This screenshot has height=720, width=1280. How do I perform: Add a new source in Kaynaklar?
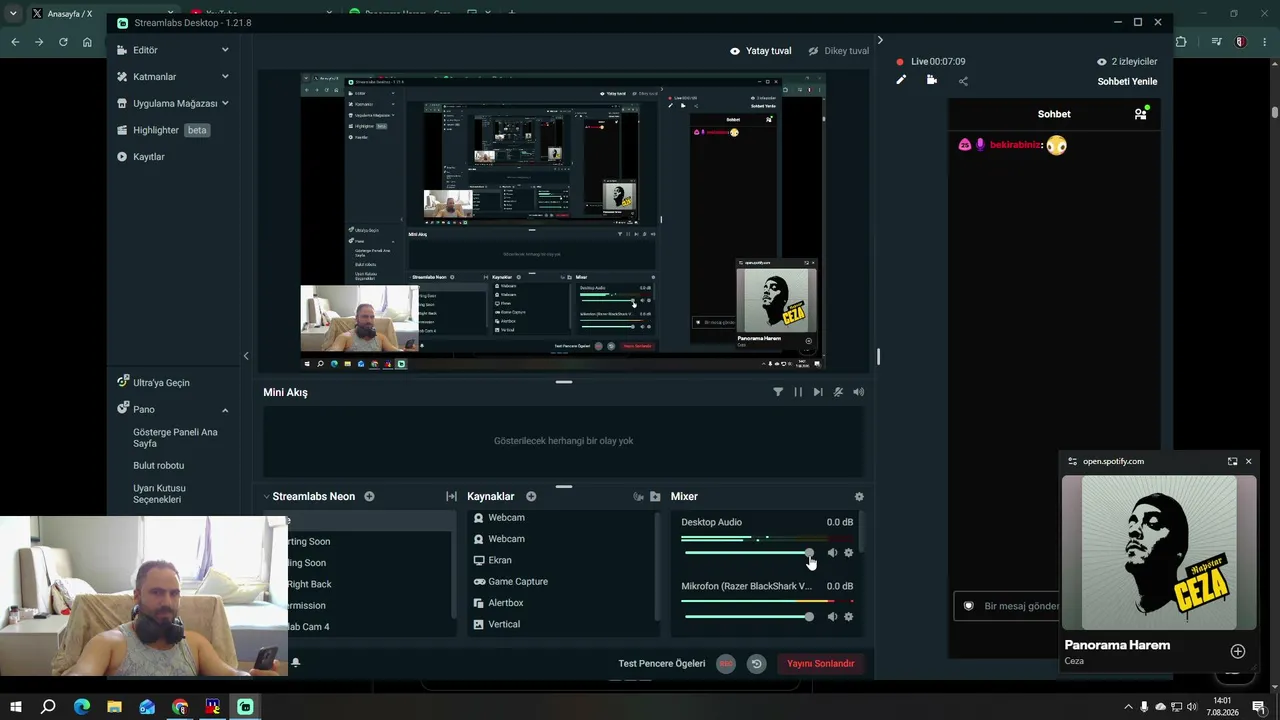pyautogui.click(x=531, y=497)
